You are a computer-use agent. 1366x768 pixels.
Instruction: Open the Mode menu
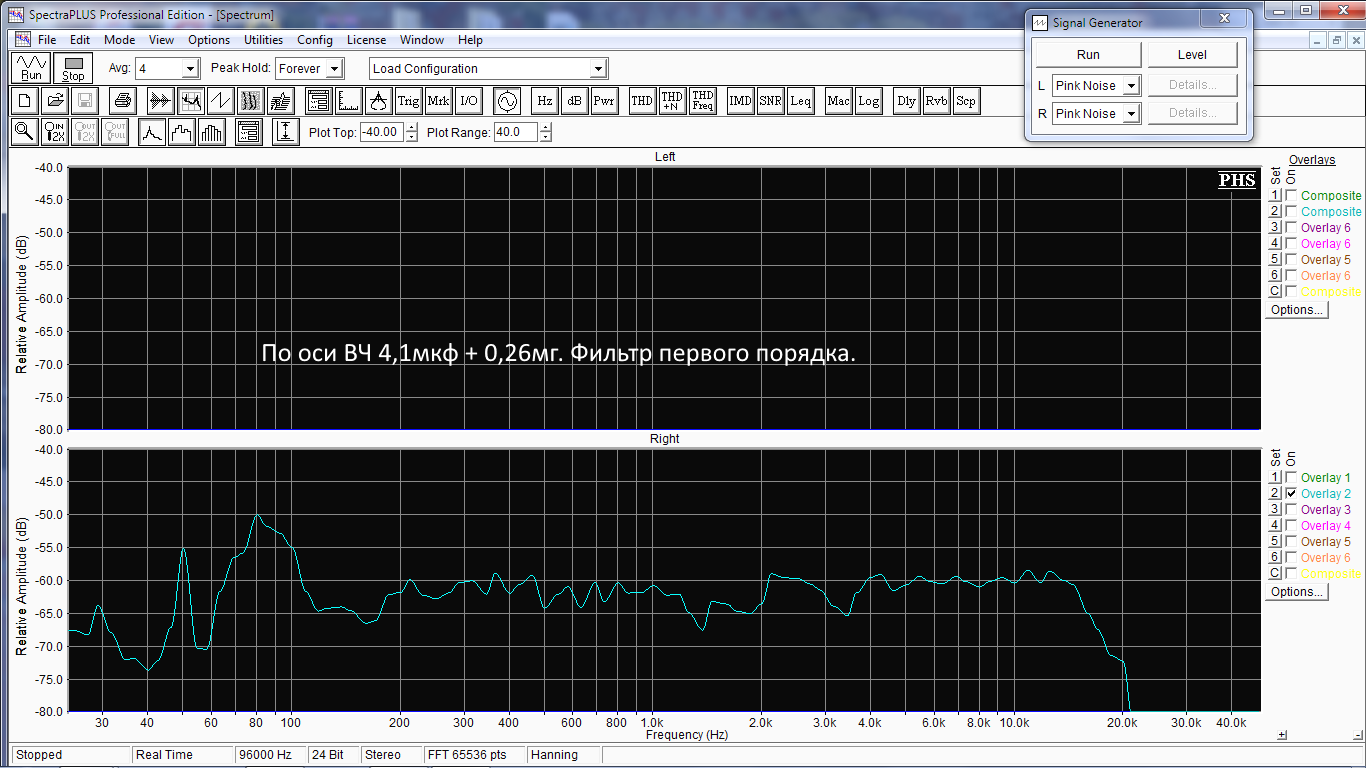point(119,40)
